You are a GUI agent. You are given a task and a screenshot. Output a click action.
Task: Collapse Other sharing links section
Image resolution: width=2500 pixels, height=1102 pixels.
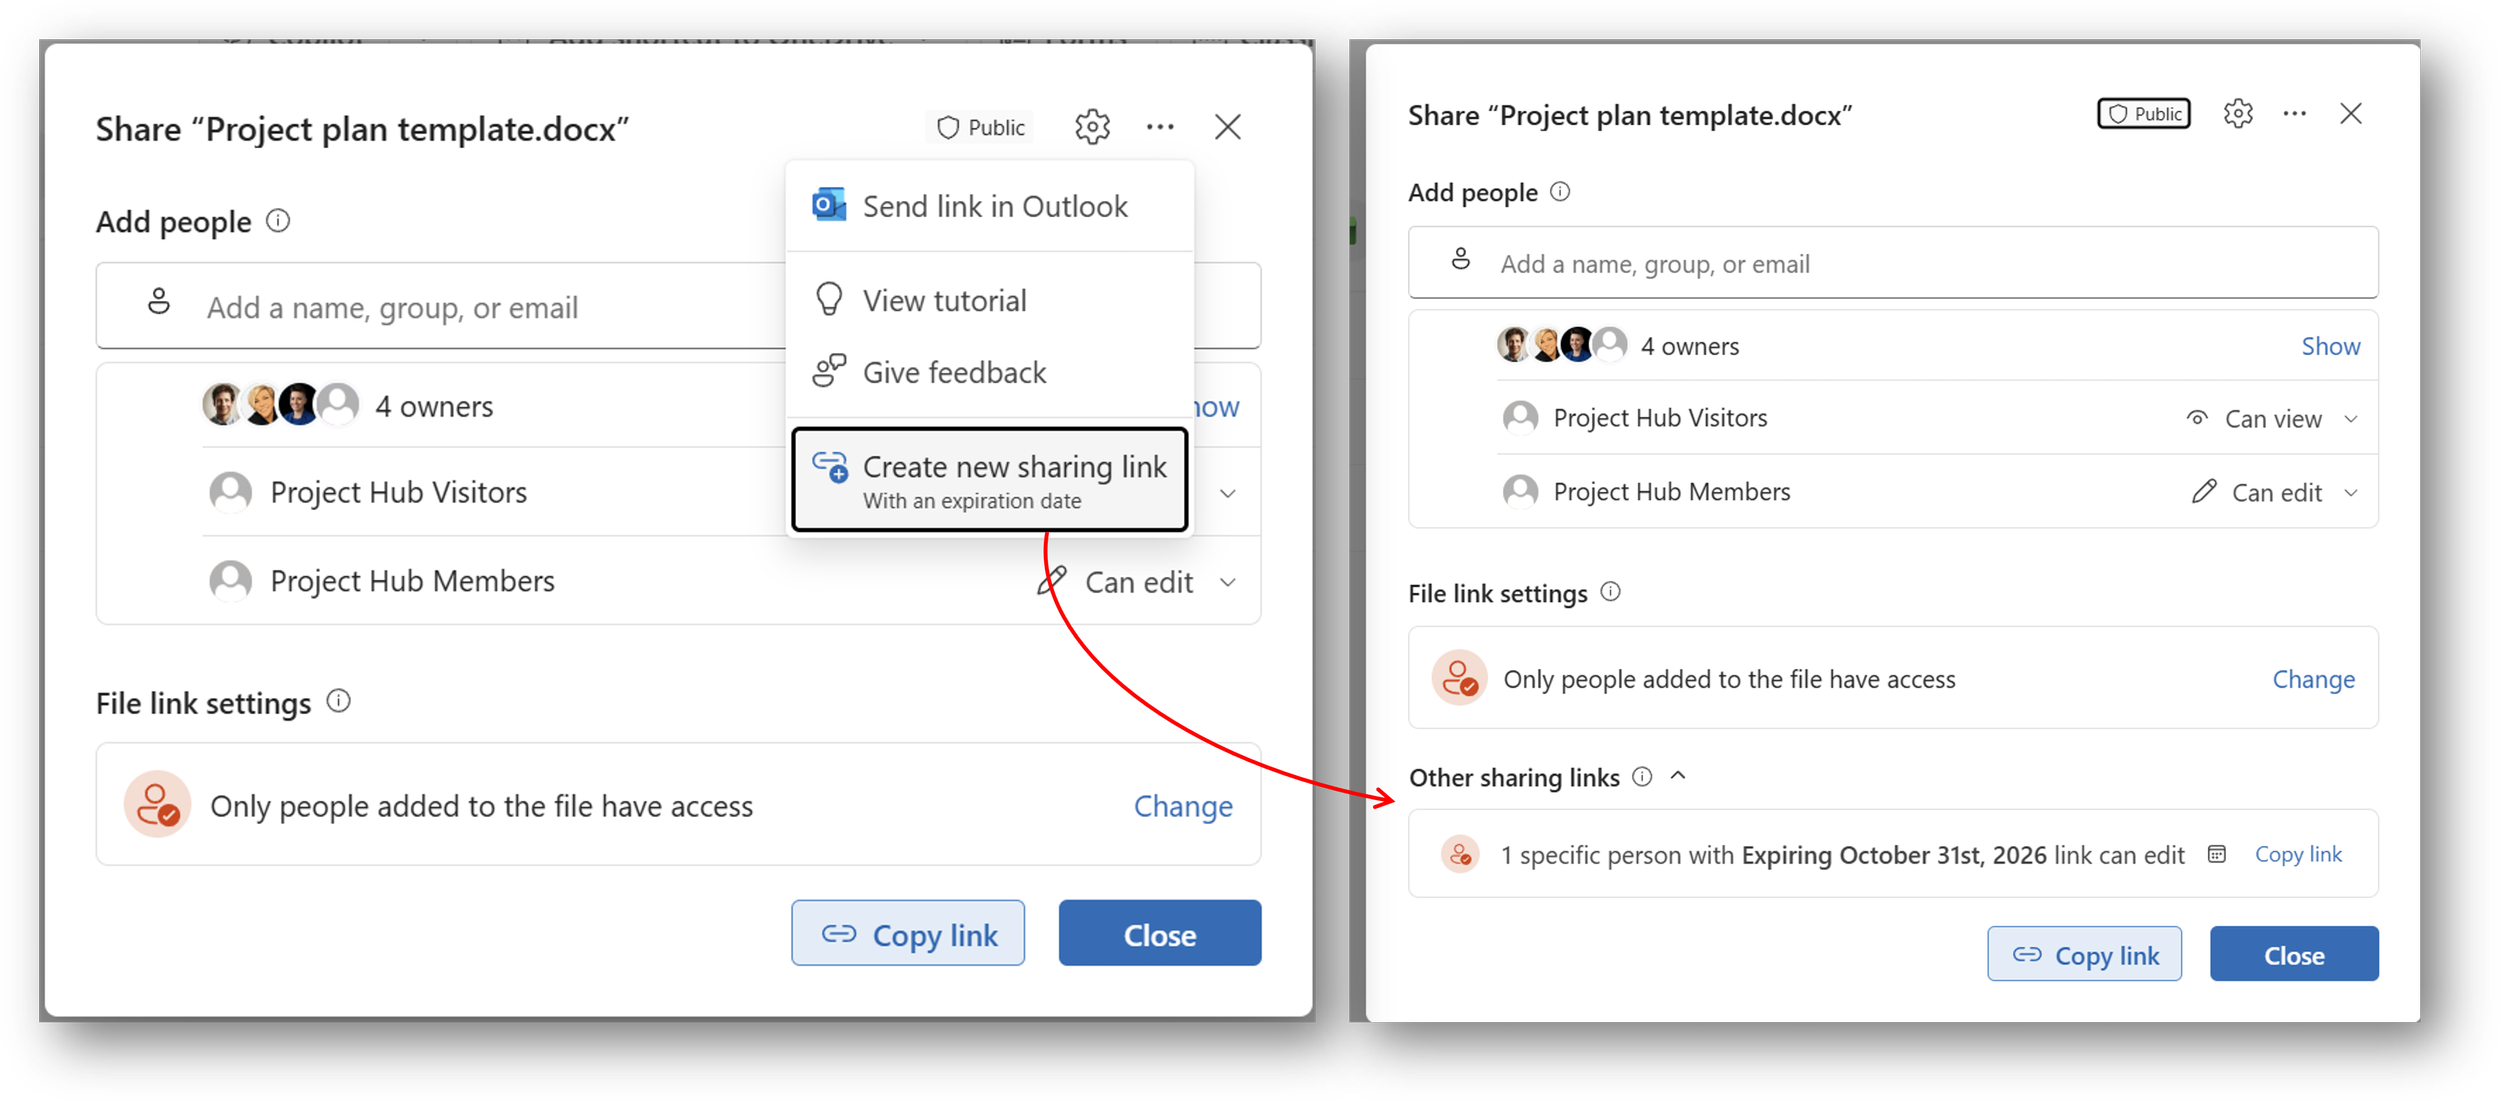tap(1678, 776)
